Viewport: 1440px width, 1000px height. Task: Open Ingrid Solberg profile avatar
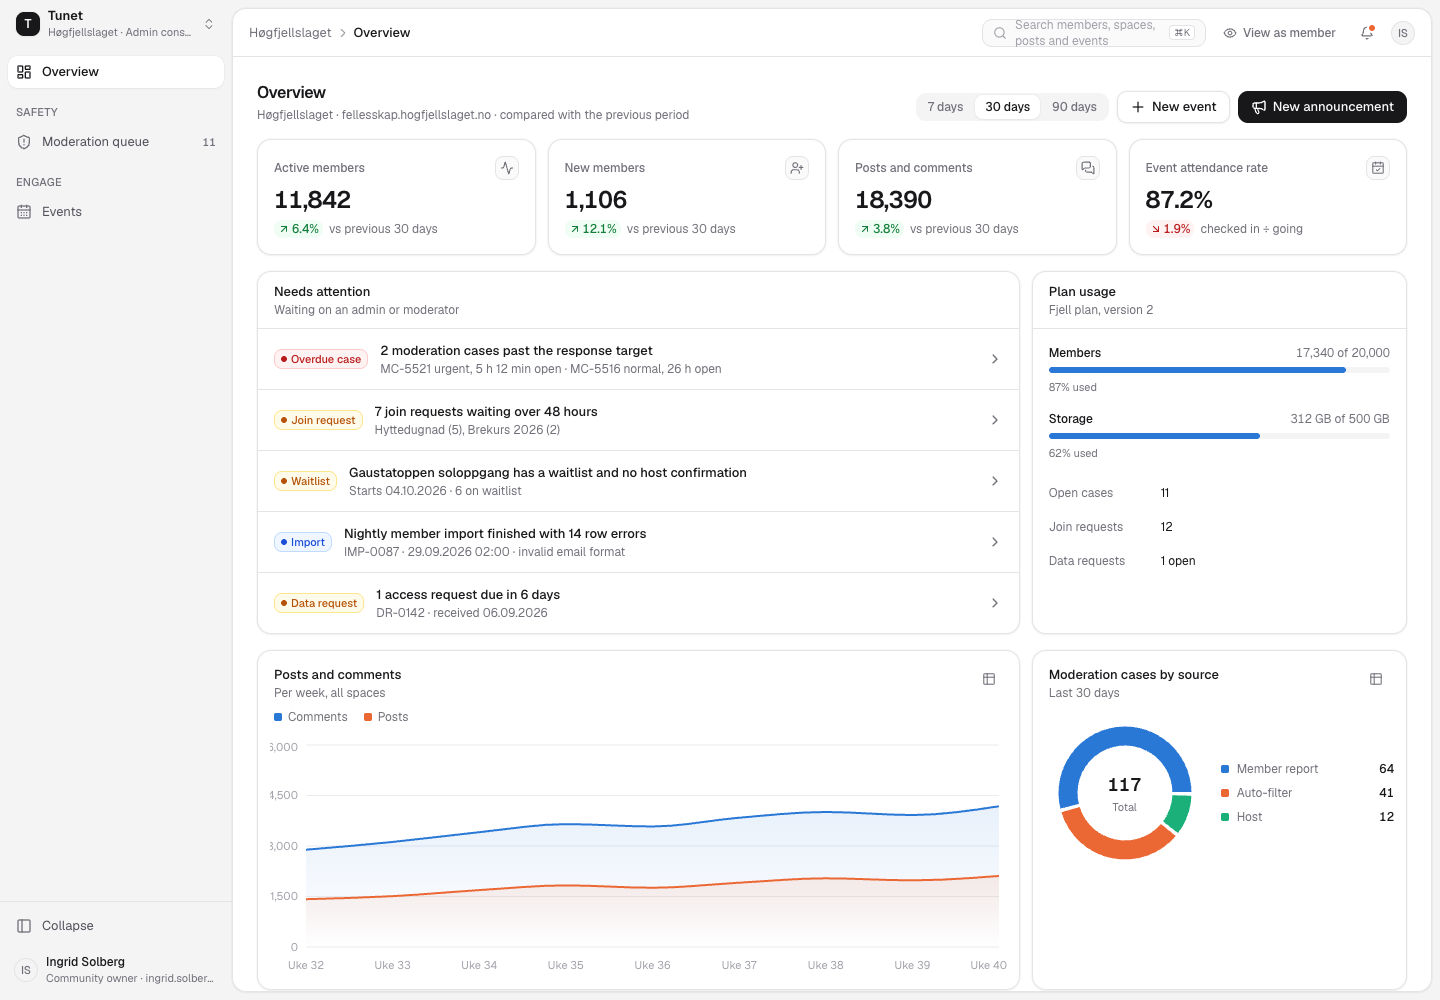26,970
